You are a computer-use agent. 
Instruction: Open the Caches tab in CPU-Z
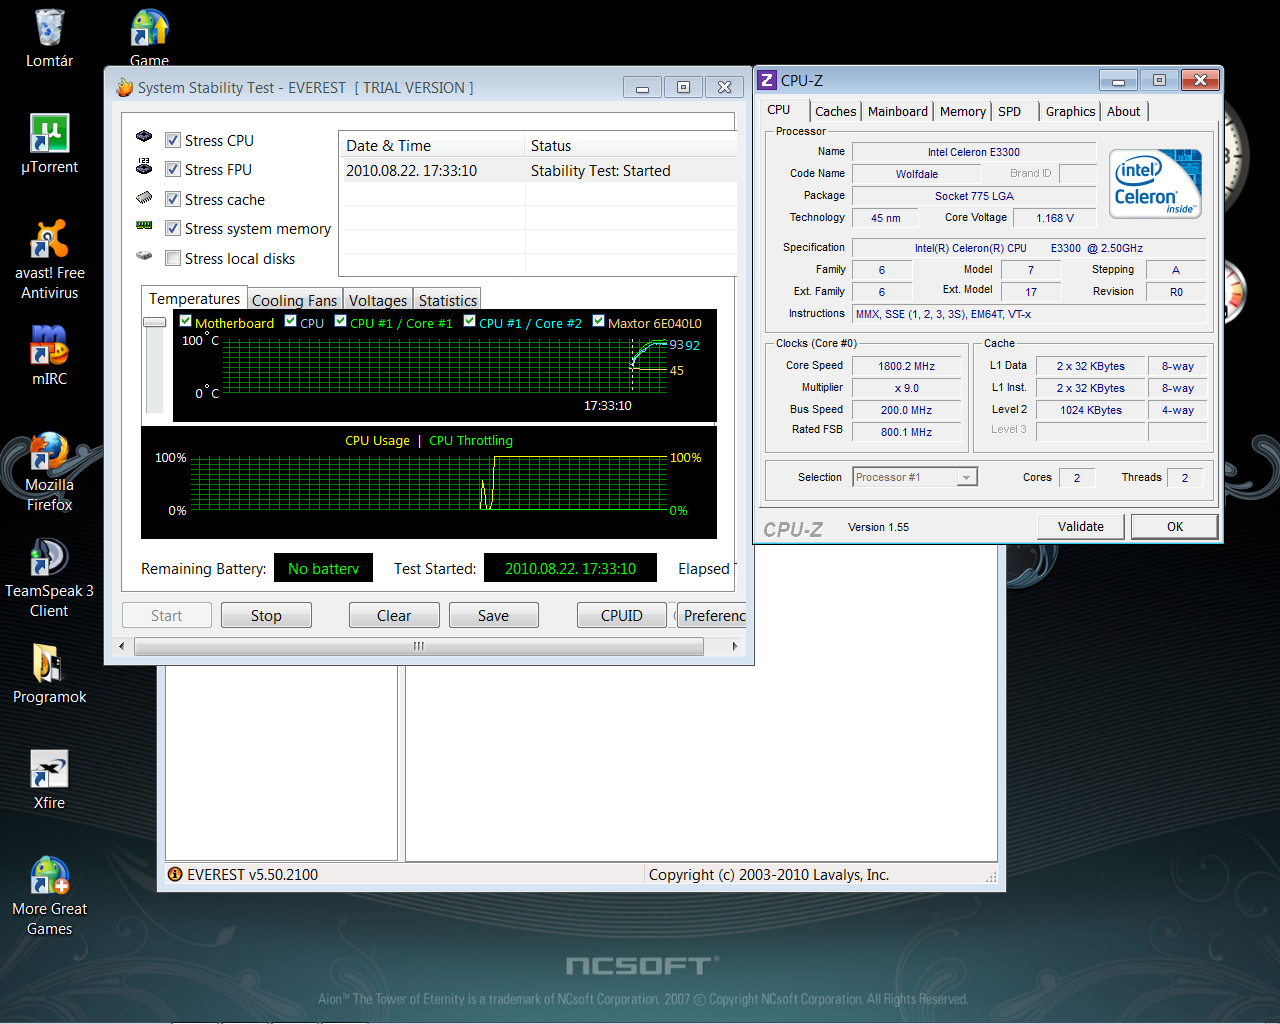click(x=835, y=111)
